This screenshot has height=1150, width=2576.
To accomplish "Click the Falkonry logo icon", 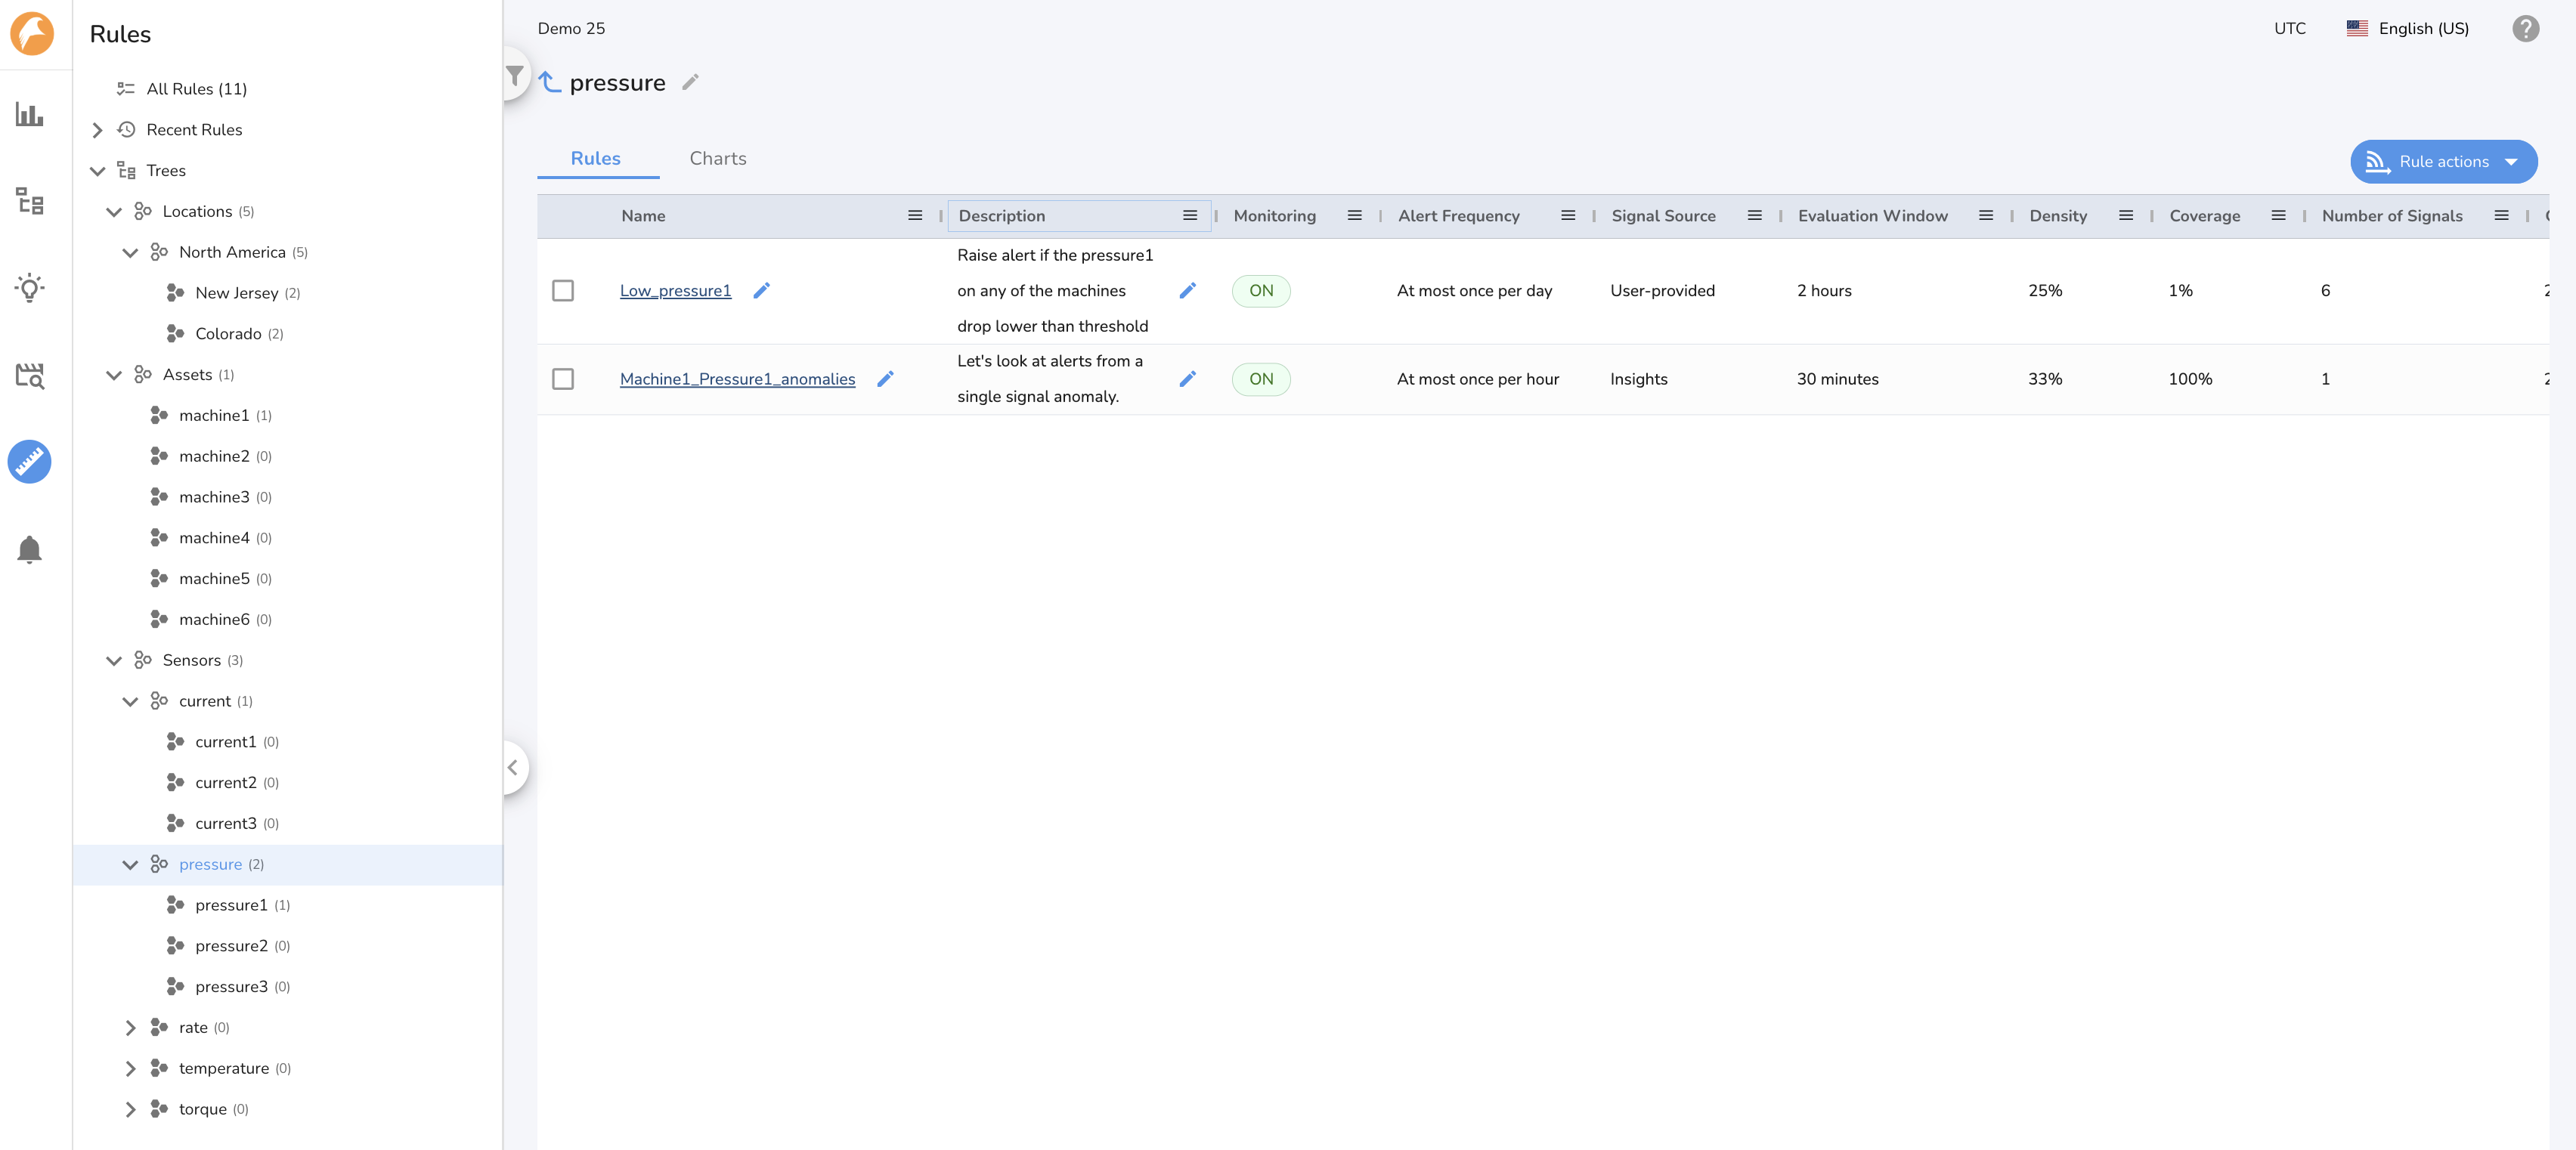I will pyautogui.click(x=32, y=33).
